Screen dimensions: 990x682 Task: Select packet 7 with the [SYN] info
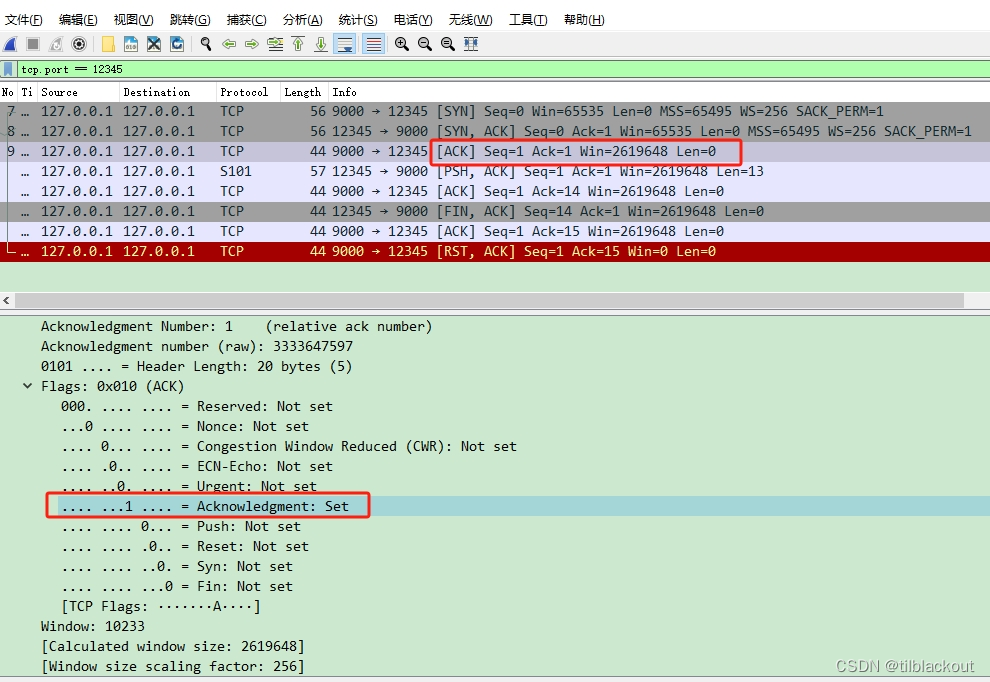[495, 112]
